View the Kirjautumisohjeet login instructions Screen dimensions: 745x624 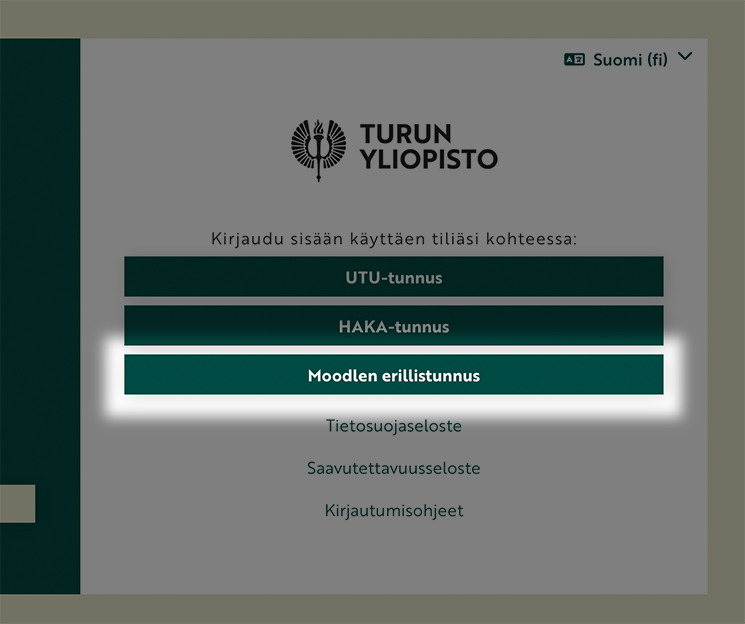393,511
